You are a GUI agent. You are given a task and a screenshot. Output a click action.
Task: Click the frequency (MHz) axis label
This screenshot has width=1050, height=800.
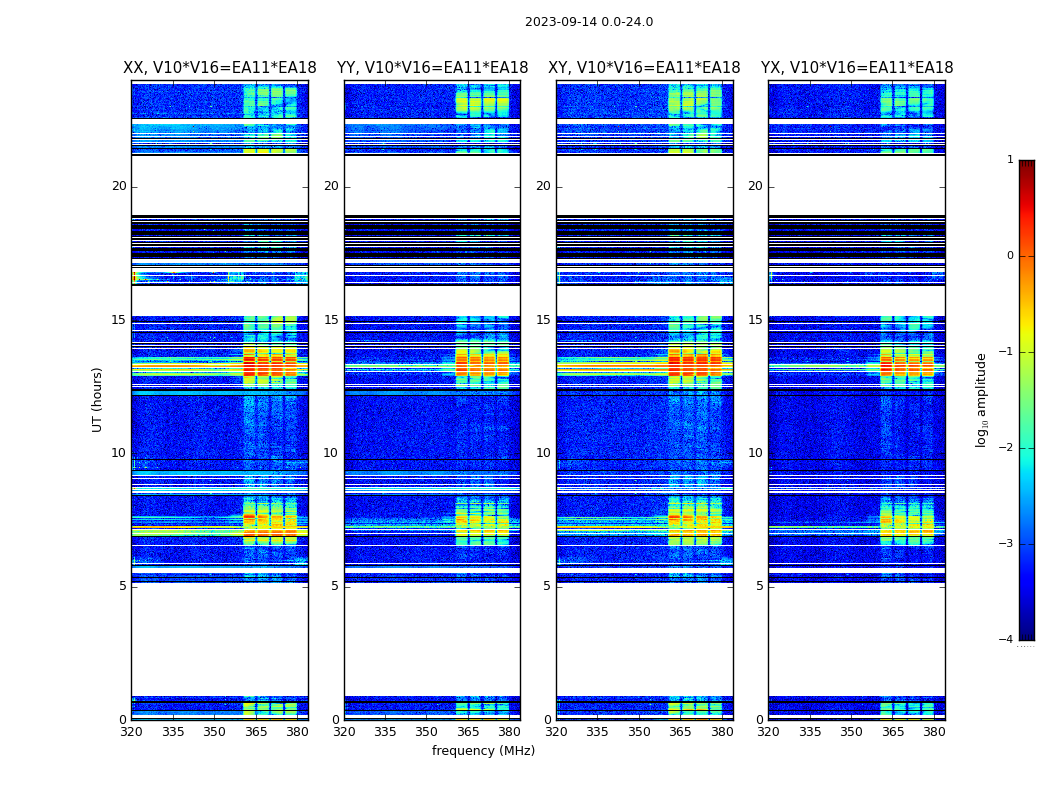[x=483, y=751]
